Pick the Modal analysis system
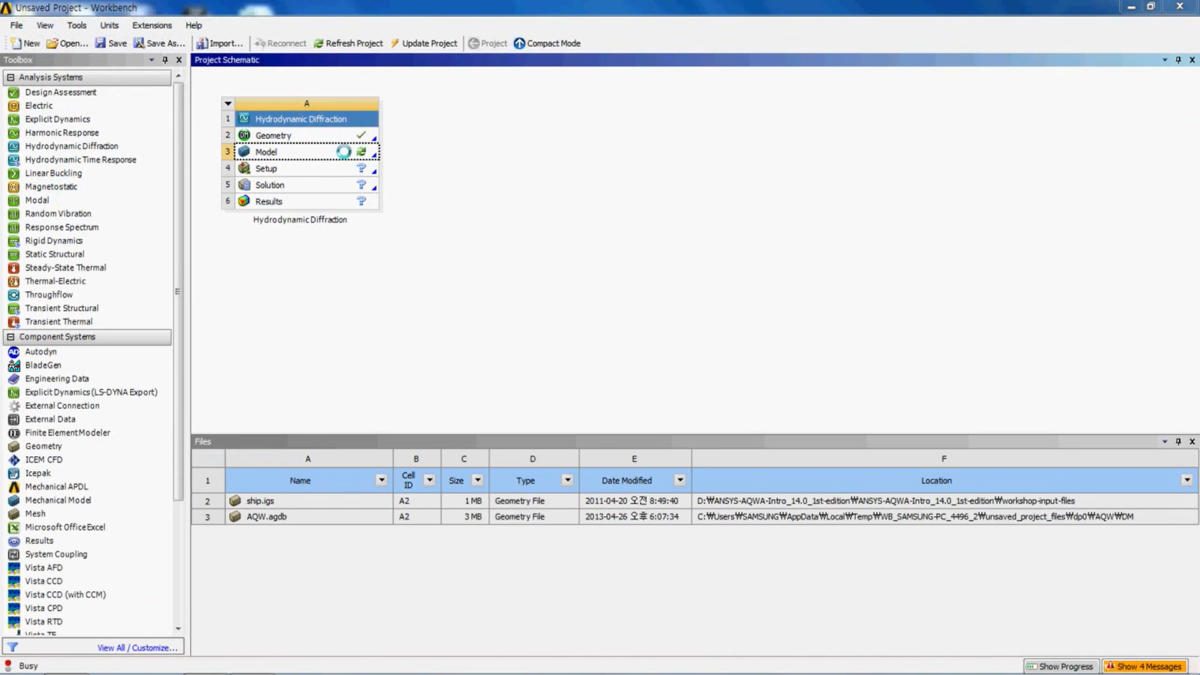1200x675 pixels. (x=37, y=200)
